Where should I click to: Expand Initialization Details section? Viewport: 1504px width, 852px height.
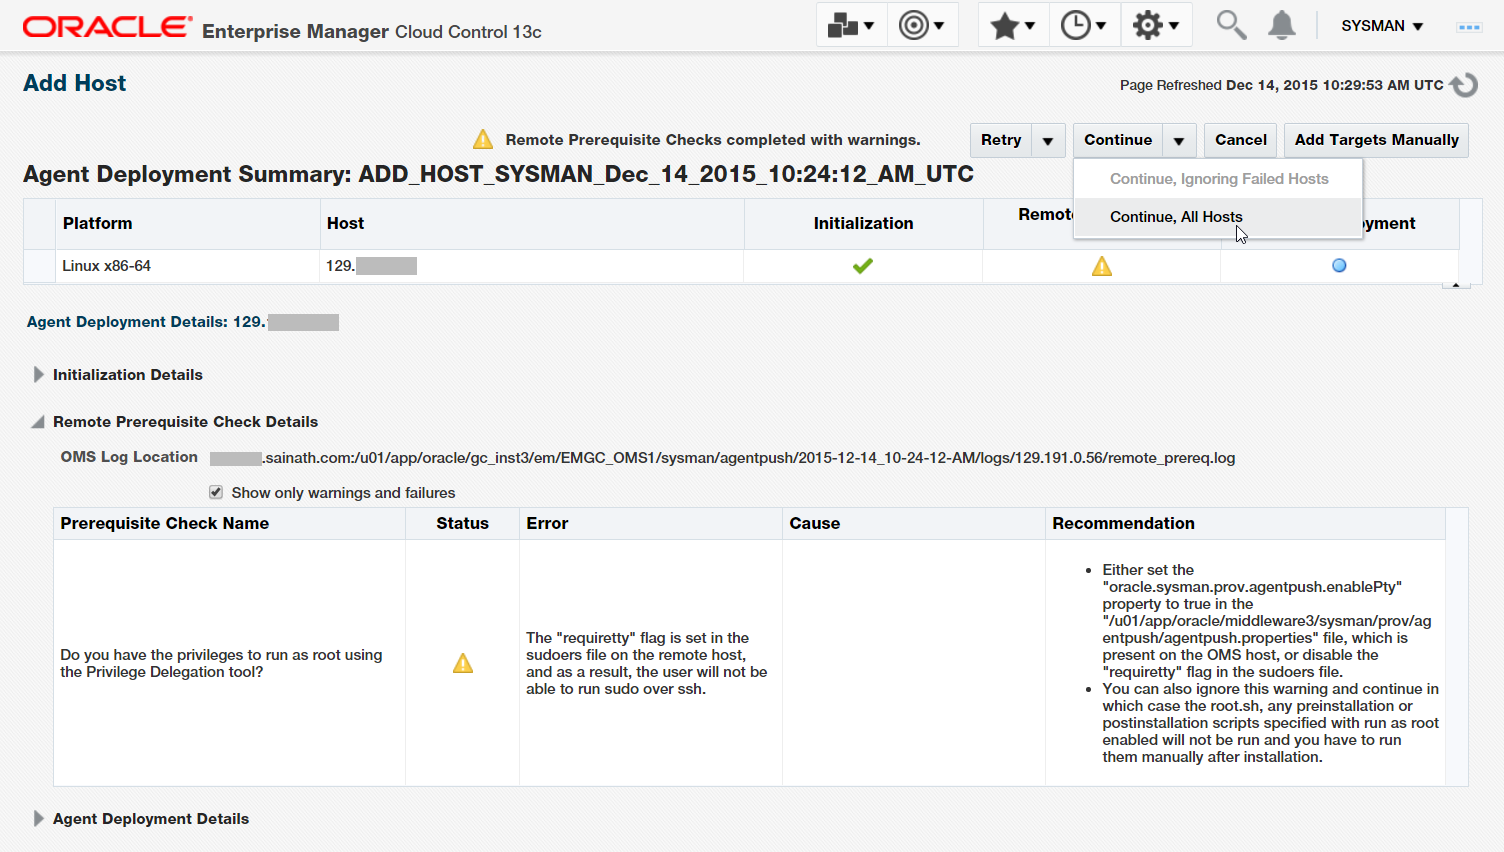click(x=38, y=374)
